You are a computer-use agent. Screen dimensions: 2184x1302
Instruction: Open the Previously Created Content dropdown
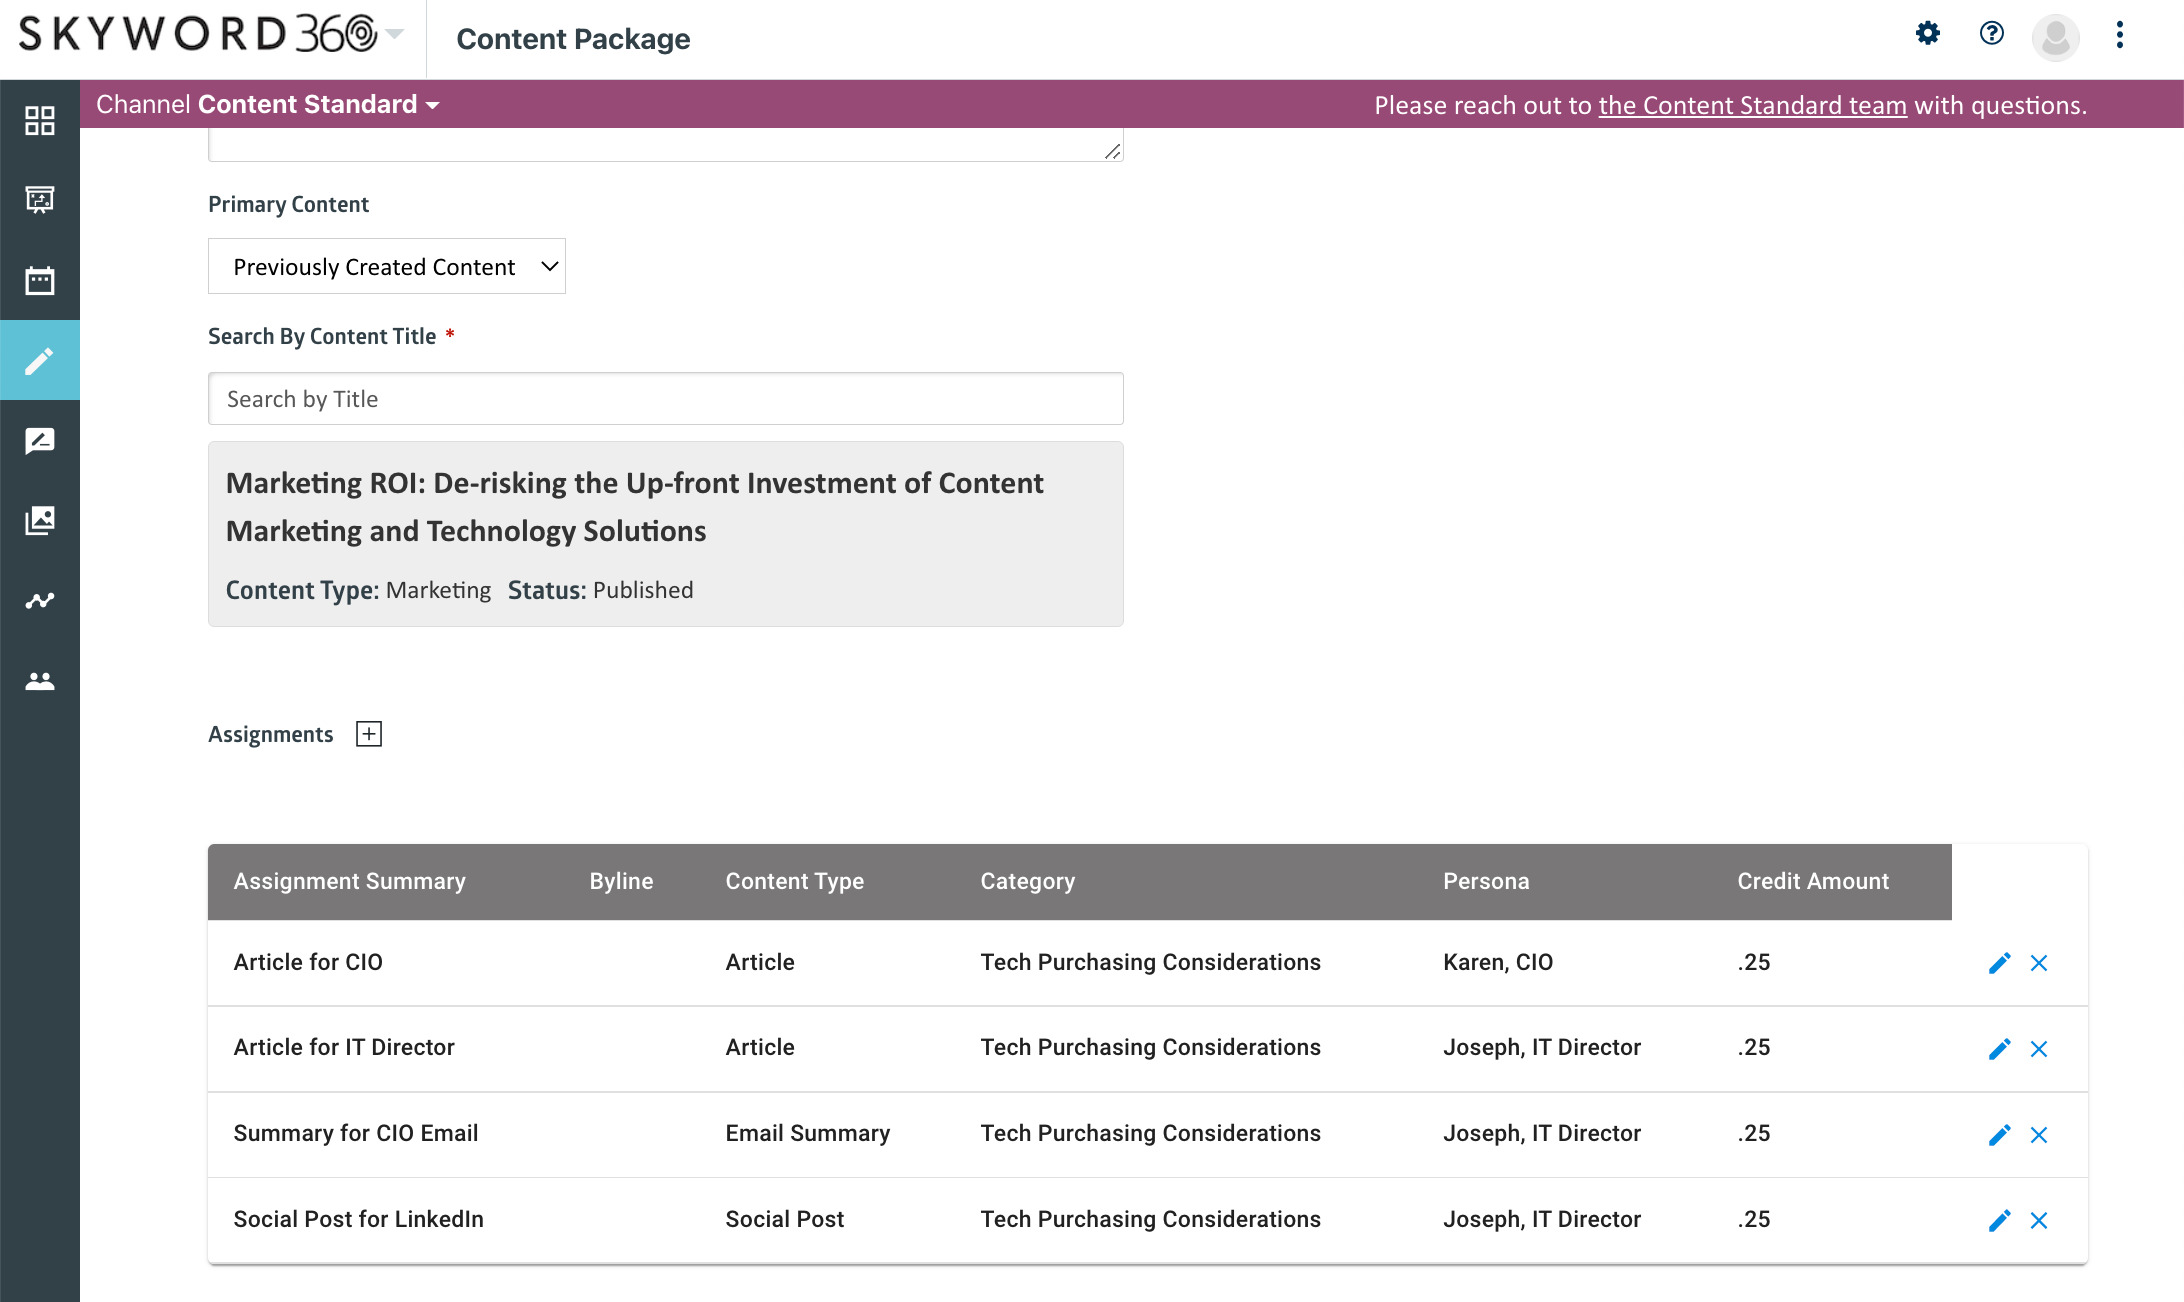[x=387, y=266]
